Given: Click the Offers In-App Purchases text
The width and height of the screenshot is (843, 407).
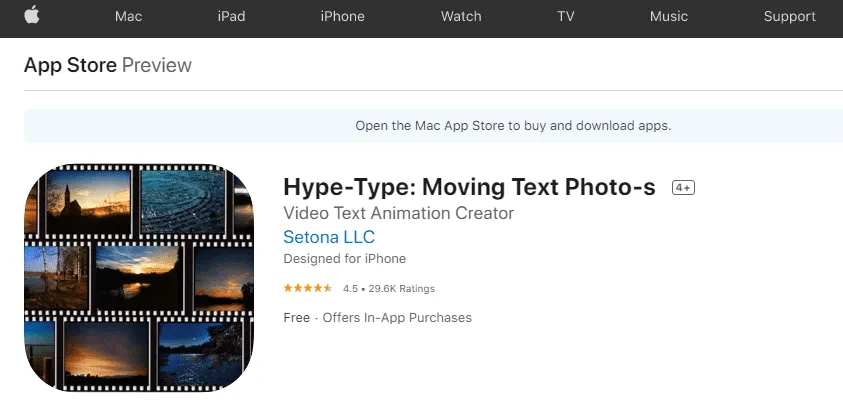Looking at the screenshot, I should [396, 318].
